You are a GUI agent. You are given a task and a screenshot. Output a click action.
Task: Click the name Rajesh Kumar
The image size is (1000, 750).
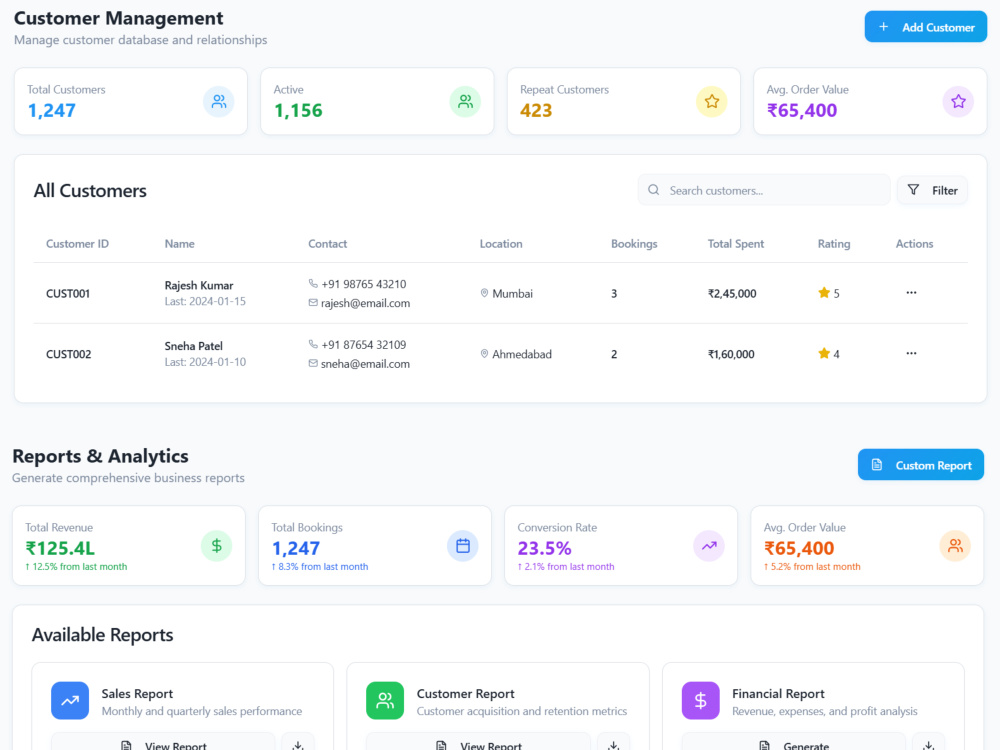click(x=198, y=285)
